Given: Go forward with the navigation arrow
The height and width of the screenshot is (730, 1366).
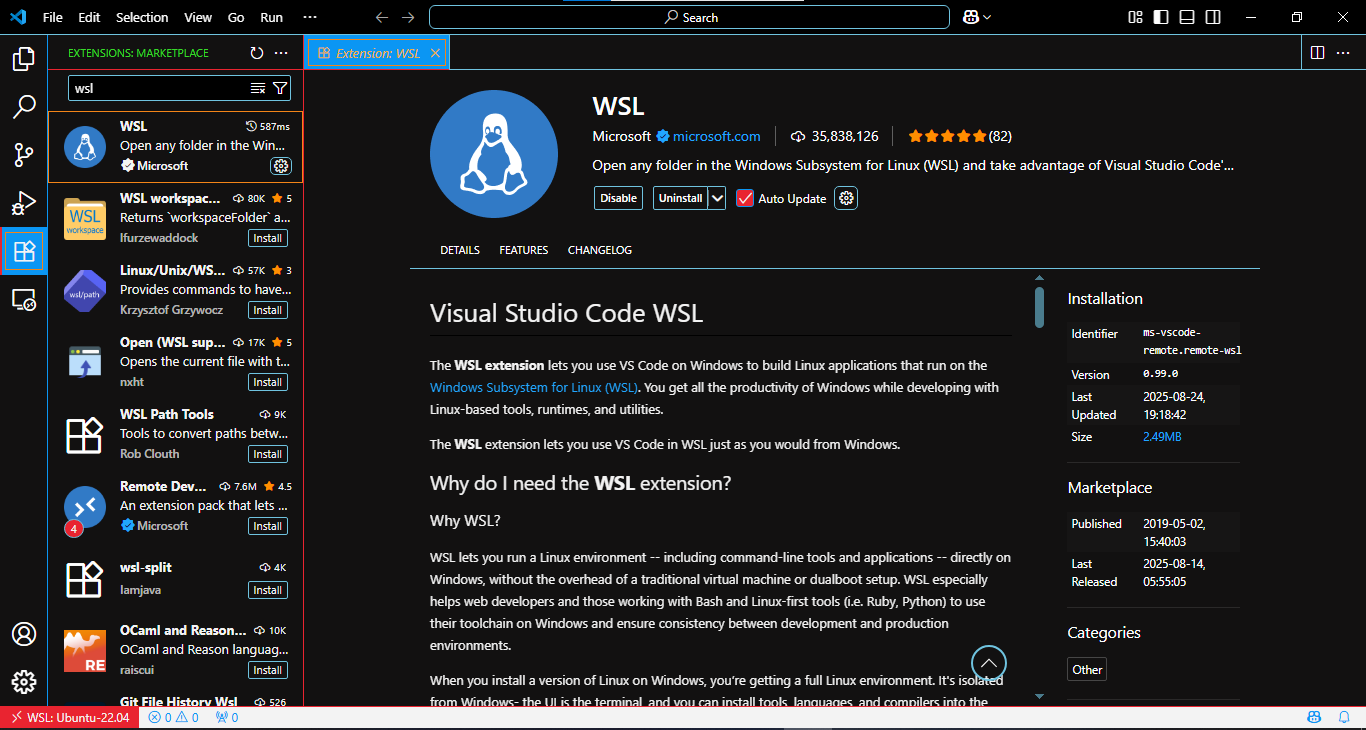Looking at the screenshot, I should [x=407, y=17].
